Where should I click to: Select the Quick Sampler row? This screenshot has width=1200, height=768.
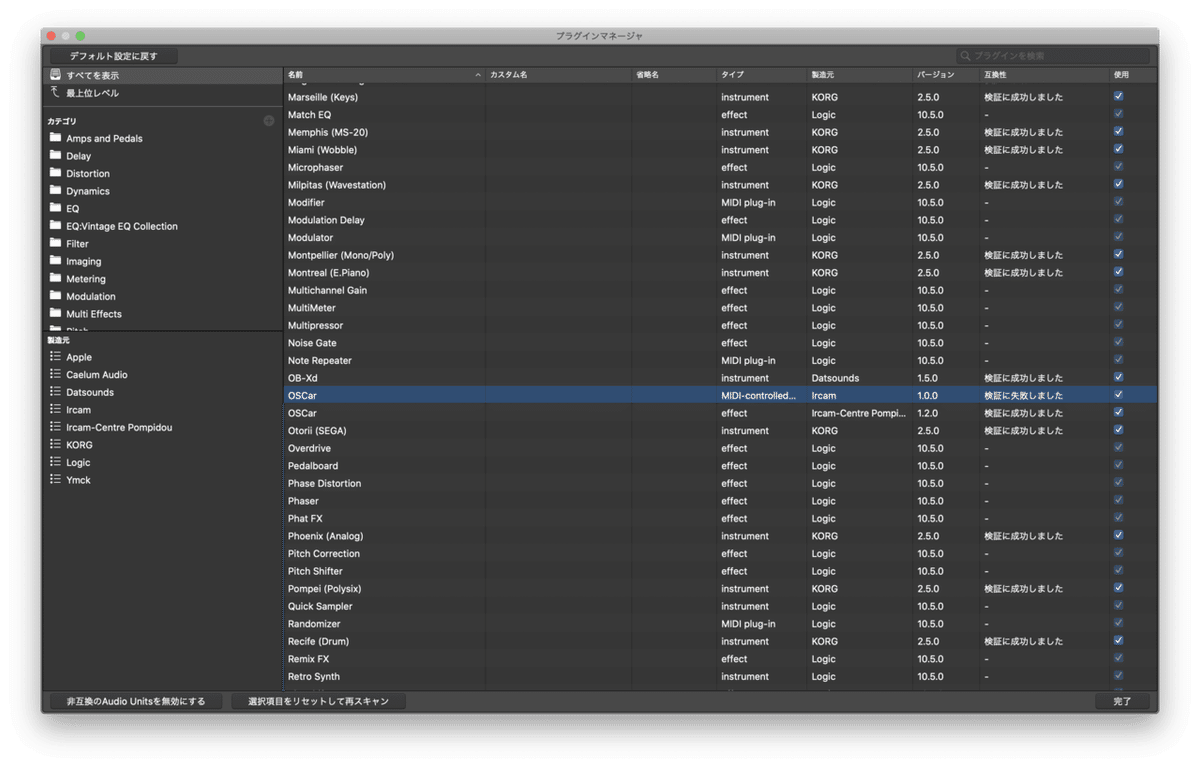click(x=720, y=606)
